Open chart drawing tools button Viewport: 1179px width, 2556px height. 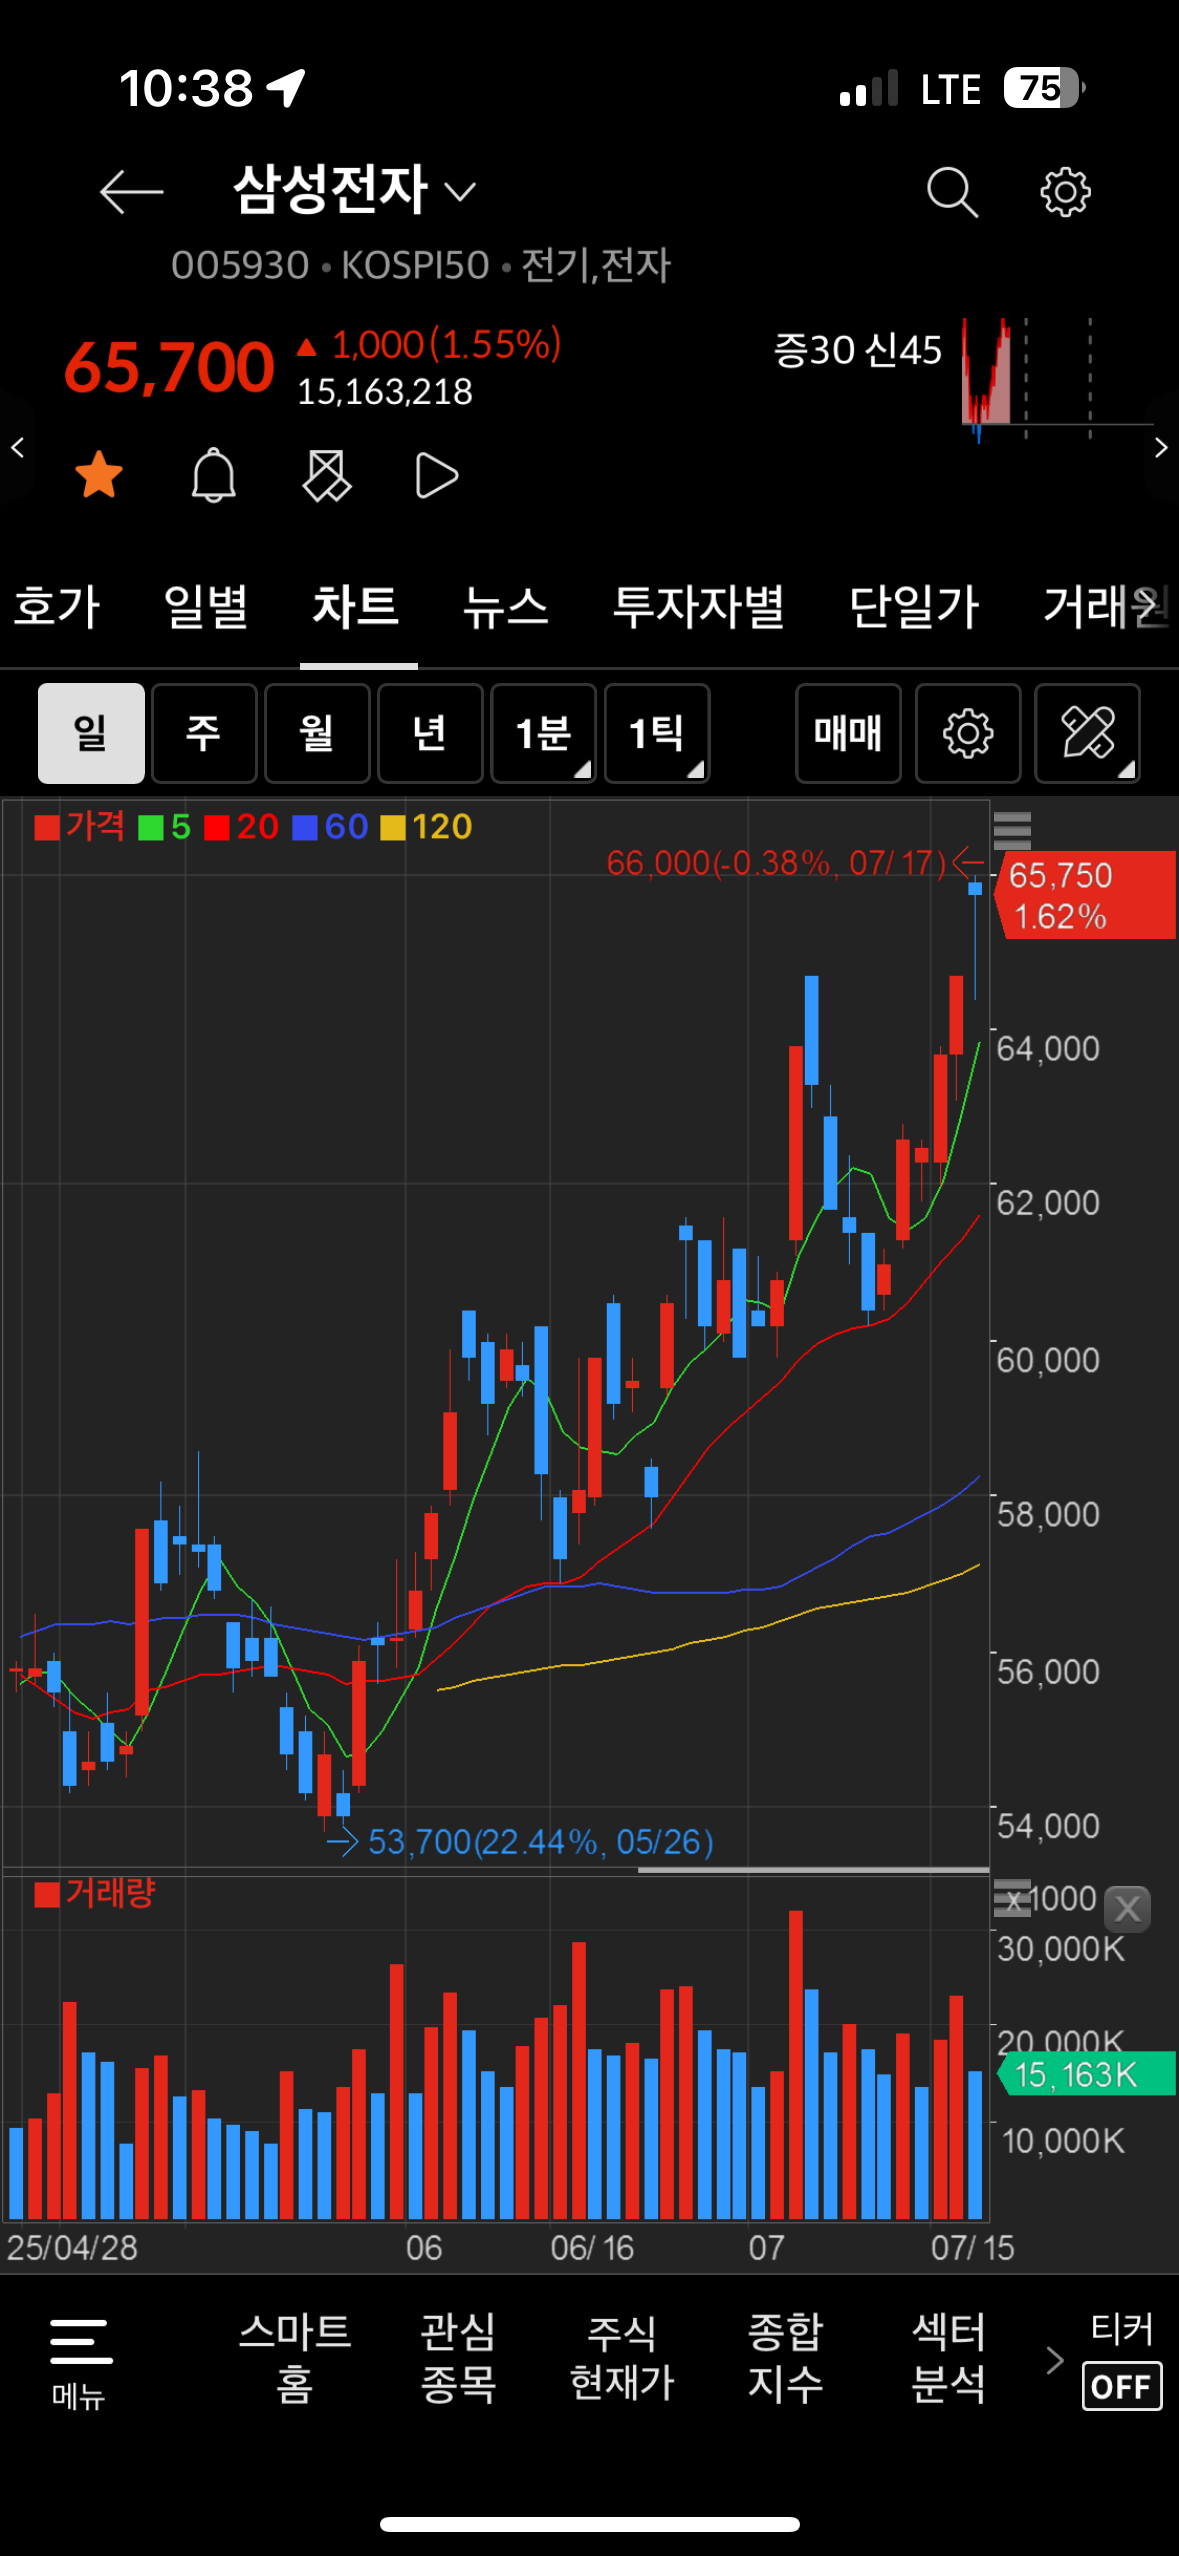1087,733
